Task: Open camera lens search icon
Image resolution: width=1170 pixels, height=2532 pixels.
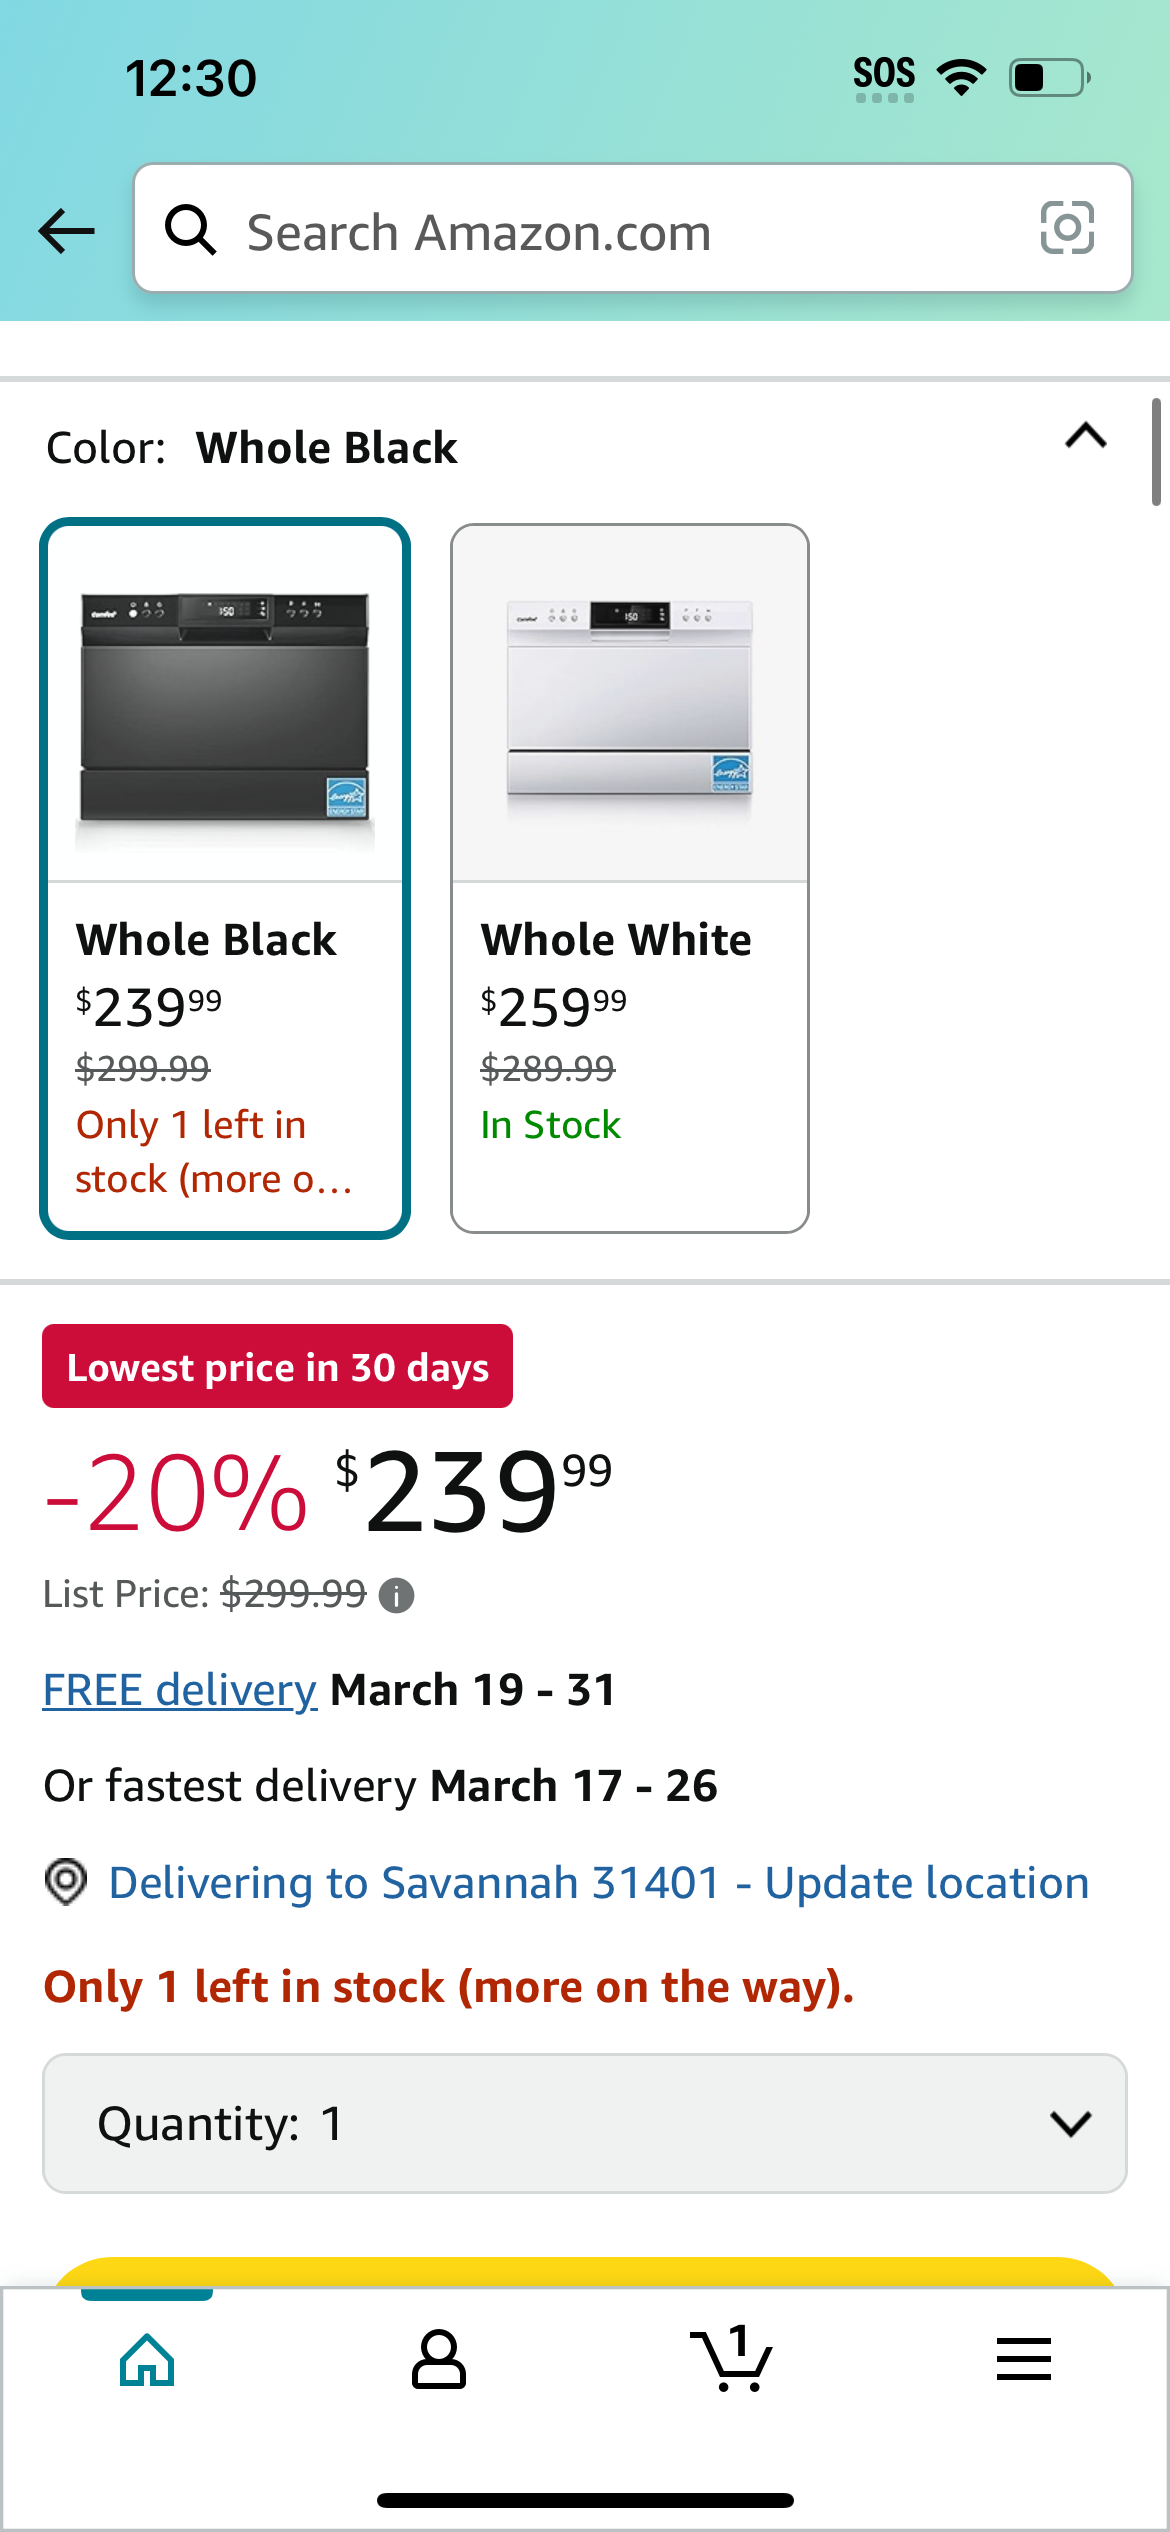Action: [x=1067, y=228]
